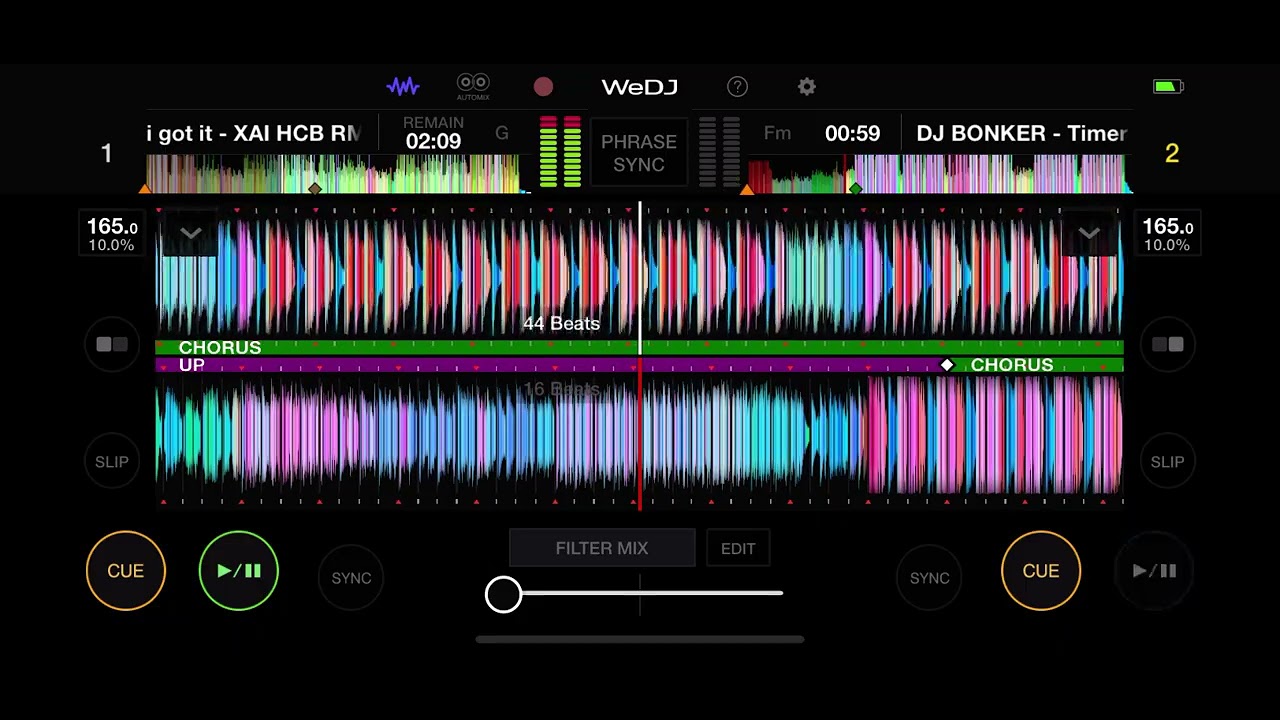Screen dimensions: 1280x720
Task: Open the EDIT option
Action: (738, 548)
